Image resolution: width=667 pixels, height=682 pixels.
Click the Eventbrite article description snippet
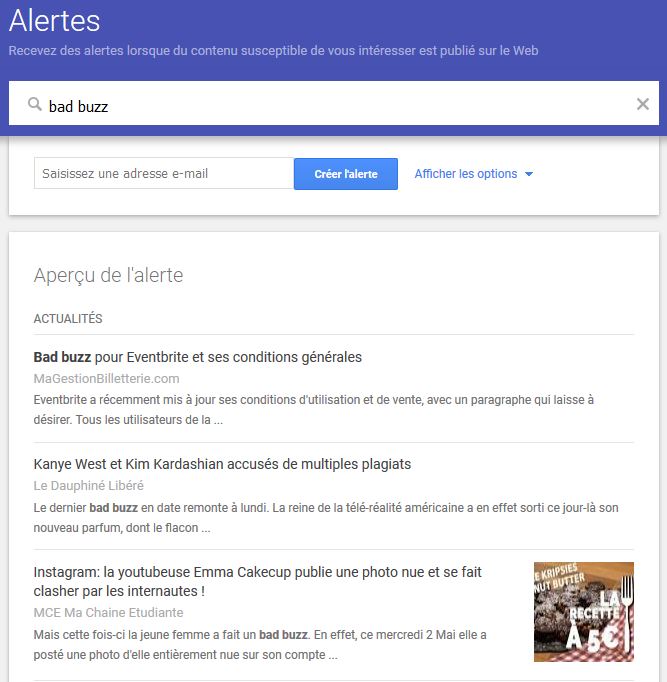(313, 410)
